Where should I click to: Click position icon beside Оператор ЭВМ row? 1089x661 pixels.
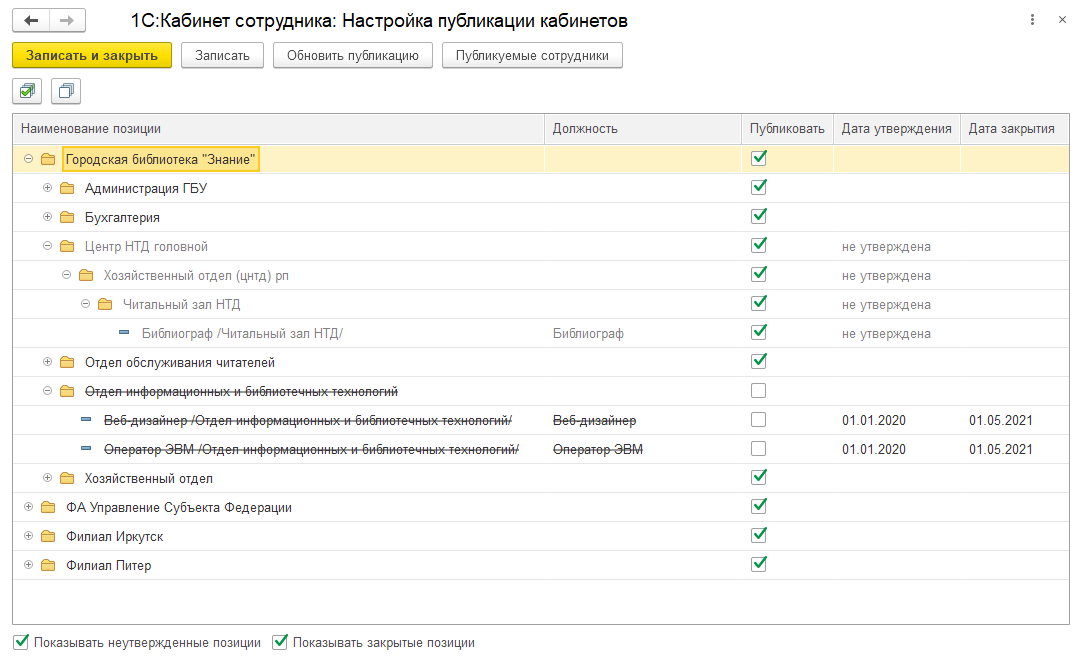tap(86, 450)
